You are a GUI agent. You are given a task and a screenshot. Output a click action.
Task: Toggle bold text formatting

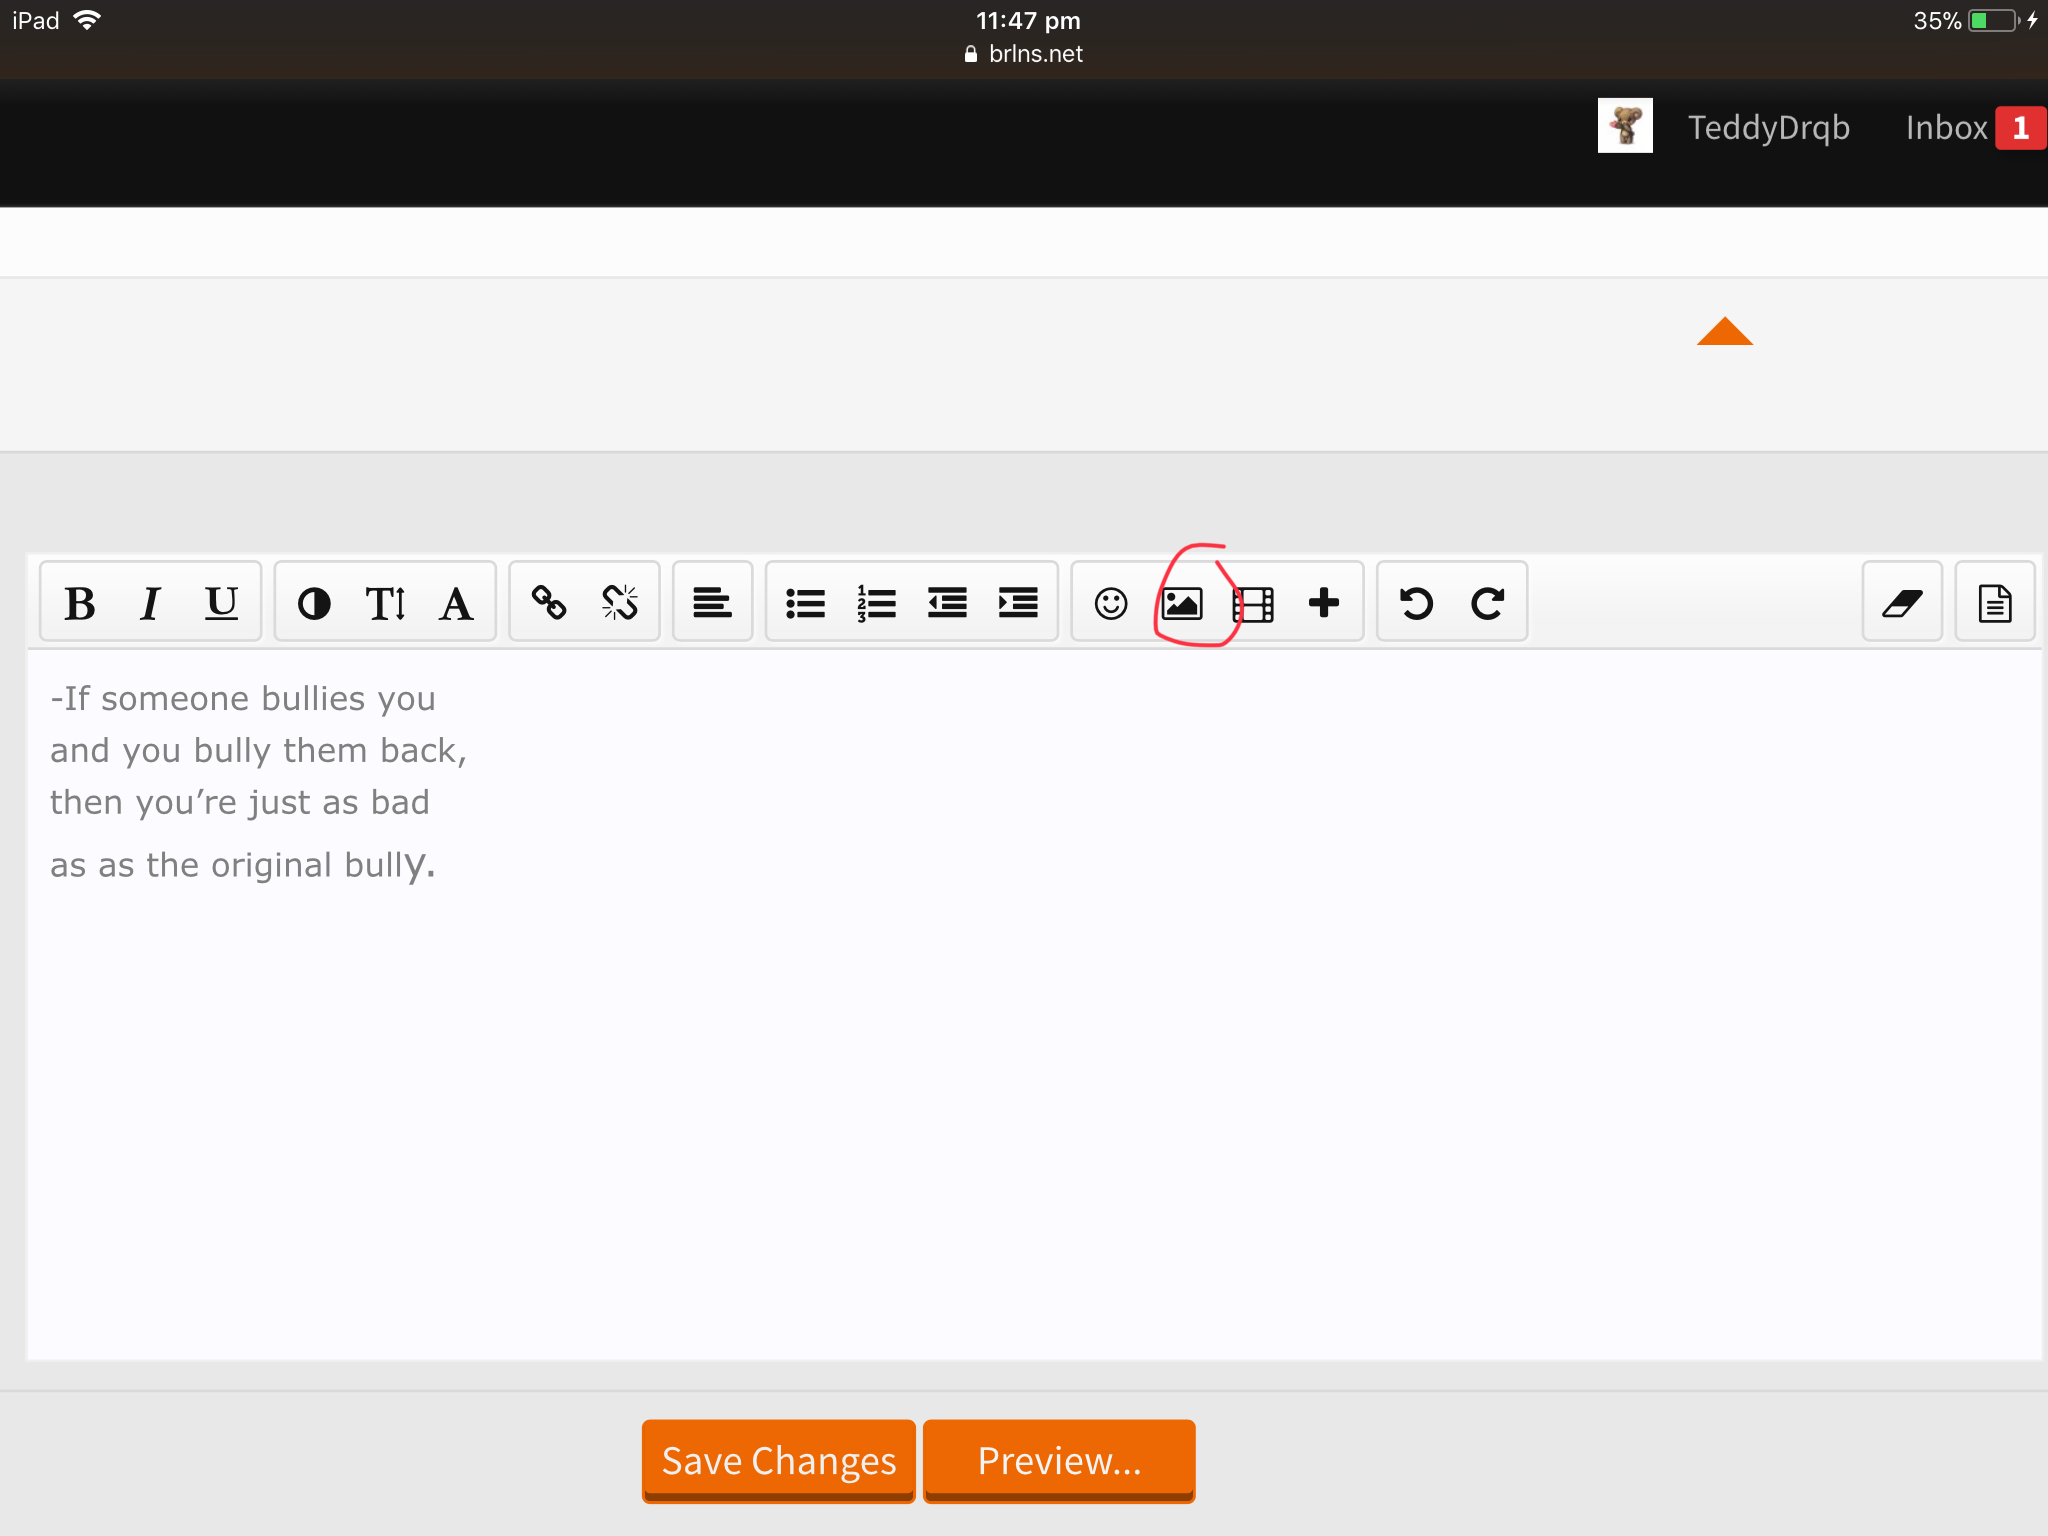[80, 603]
